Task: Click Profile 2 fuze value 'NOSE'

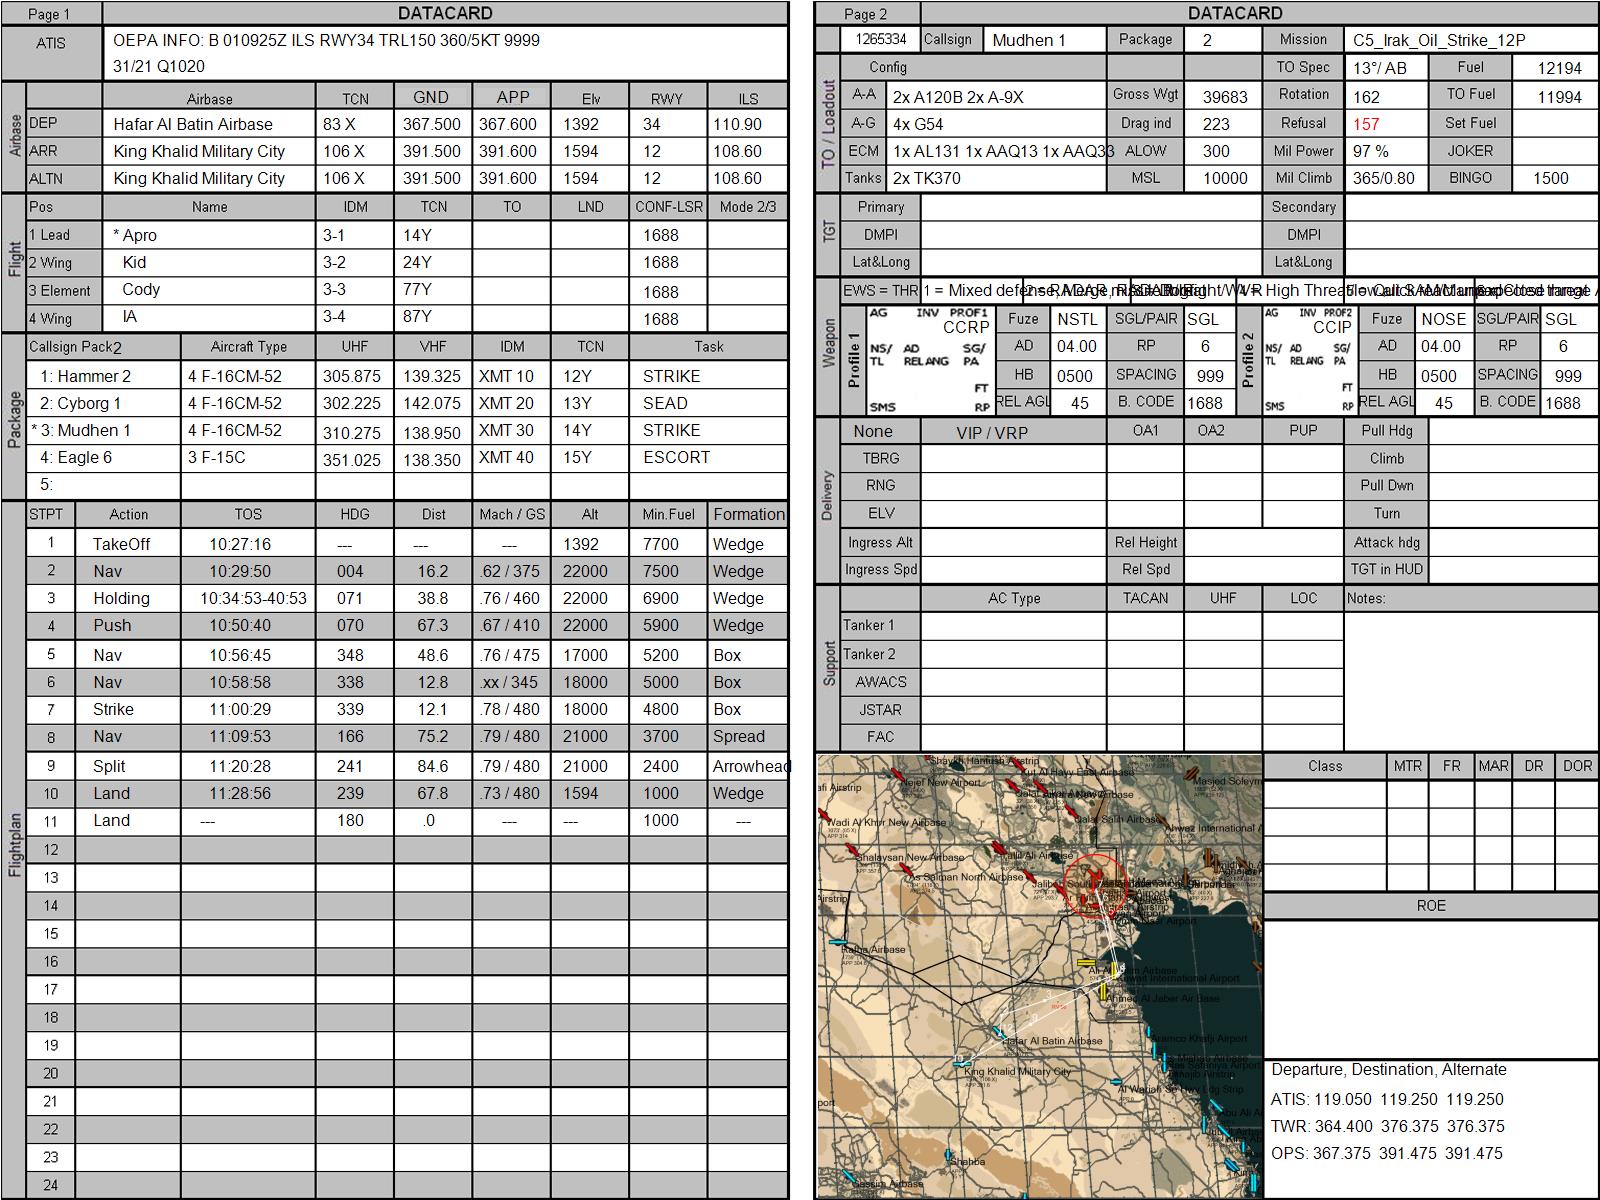Action: 1443,319
